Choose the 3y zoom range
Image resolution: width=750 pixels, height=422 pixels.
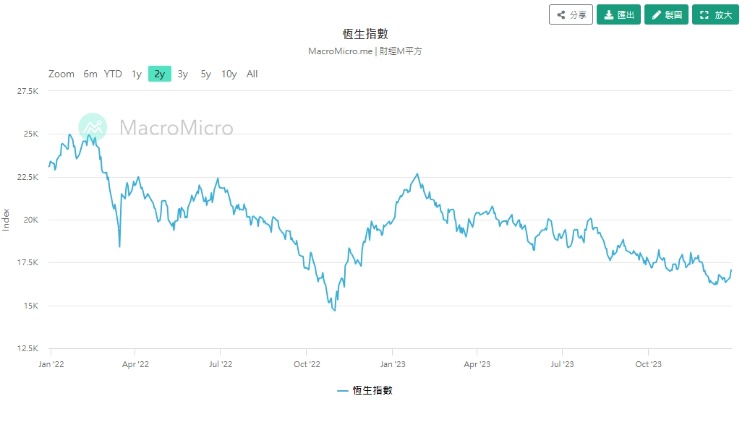182,74
